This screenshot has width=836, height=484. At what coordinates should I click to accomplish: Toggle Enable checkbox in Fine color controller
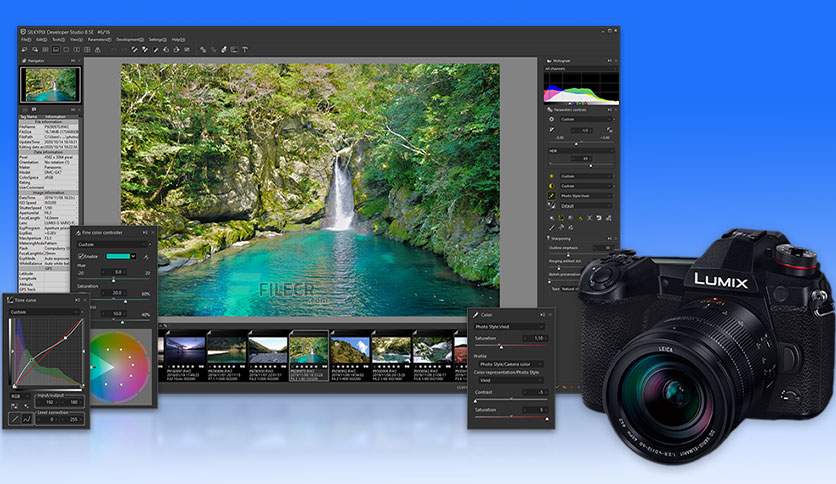point(81,256)
